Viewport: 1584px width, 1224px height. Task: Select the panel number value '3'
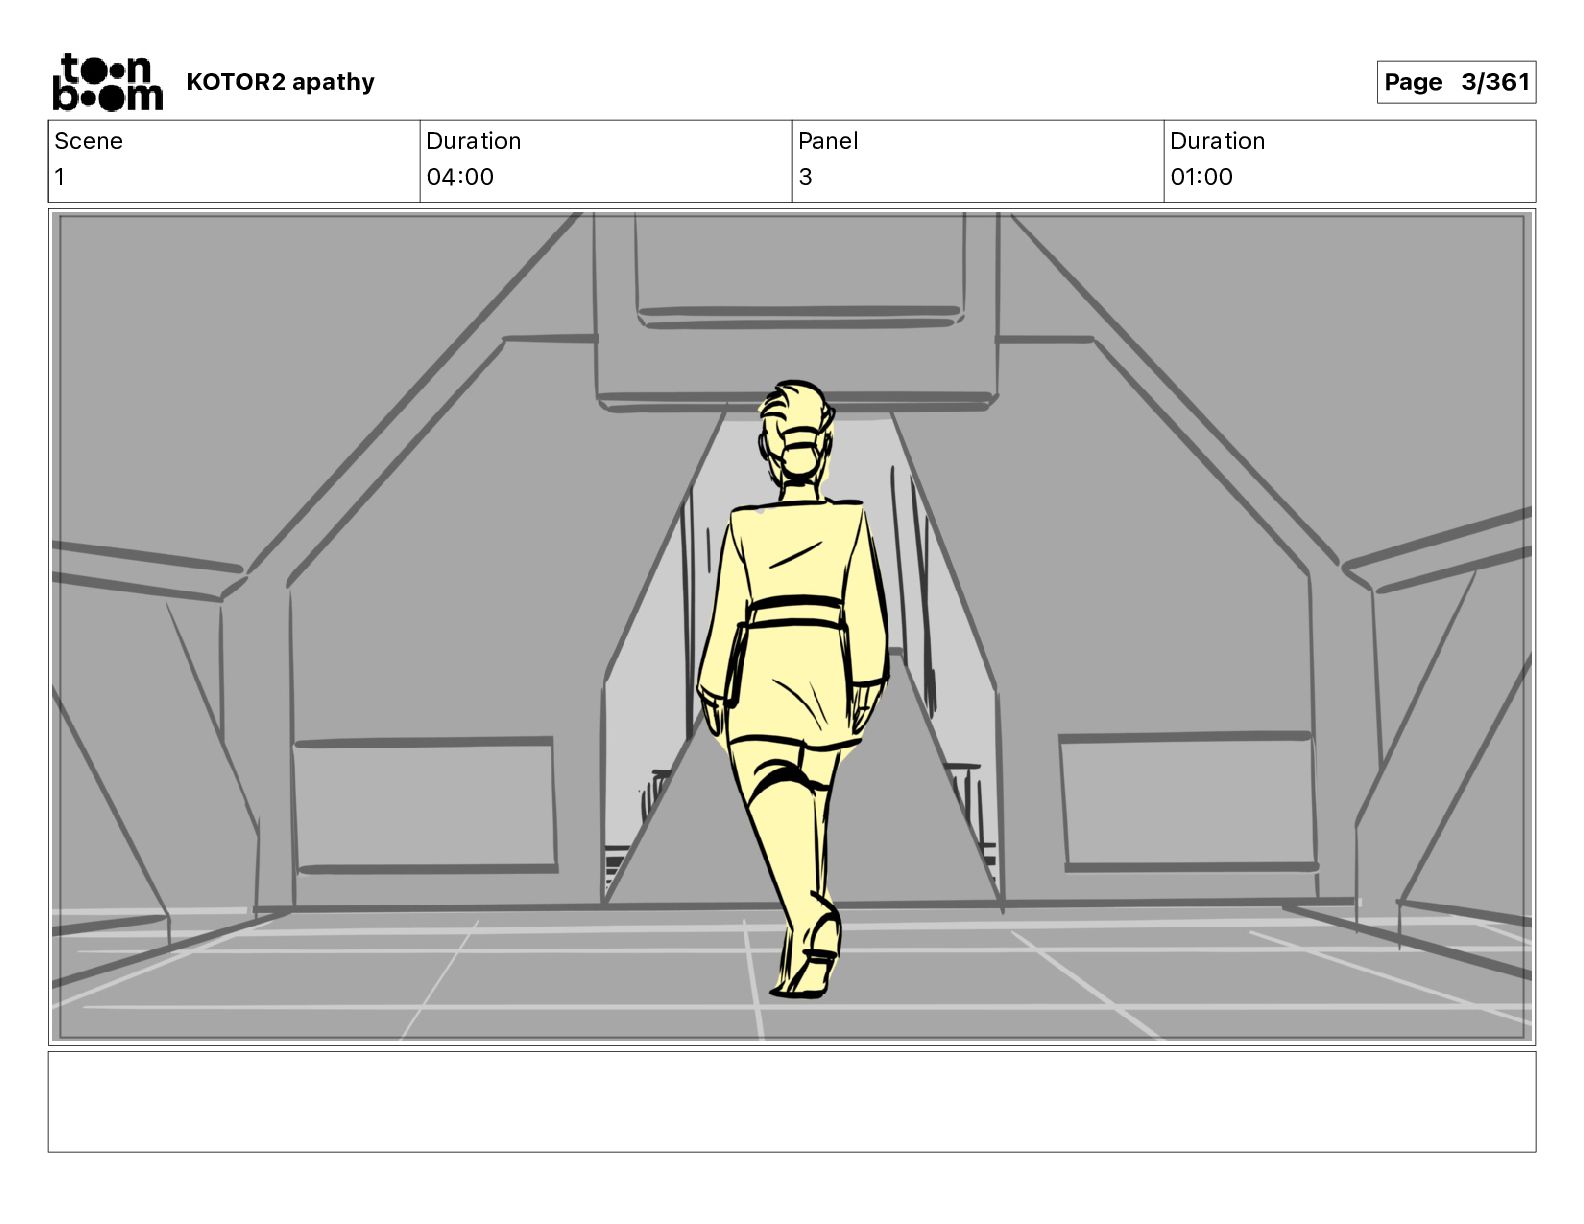[x=805, y=177]
